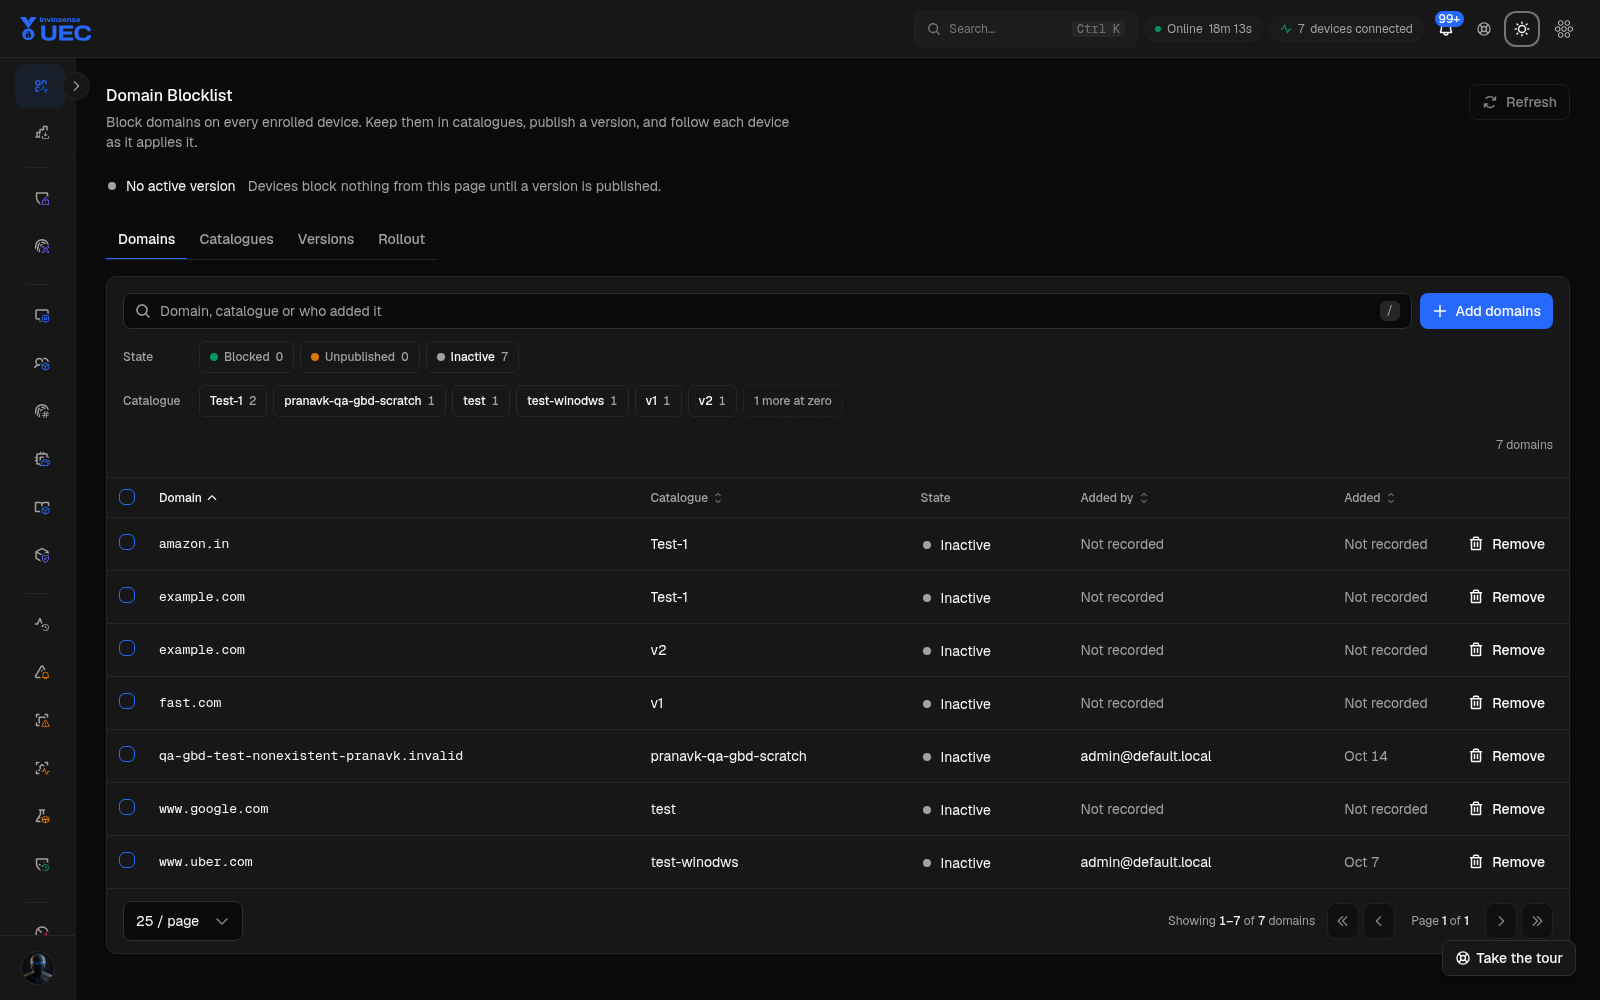
Task: Sort table by Domain column
Action: 188,498
